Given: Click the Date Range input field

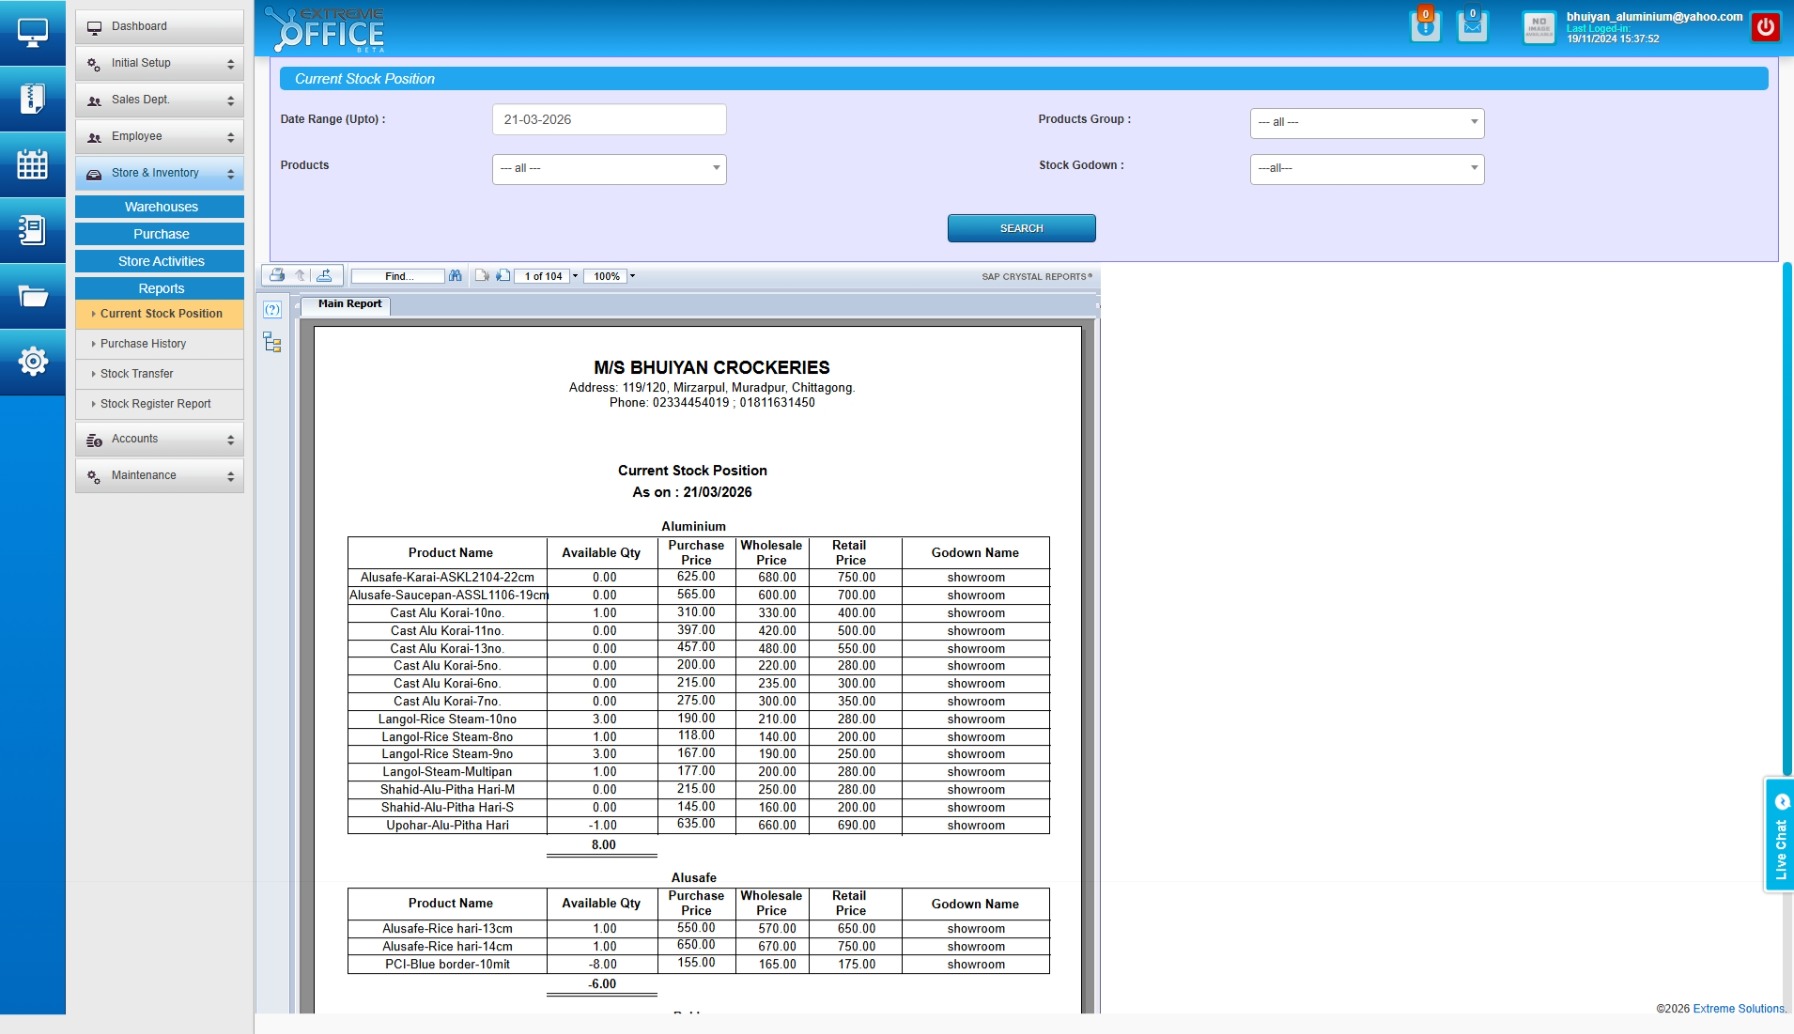Looking at the screenshot, I should (608, 119).
